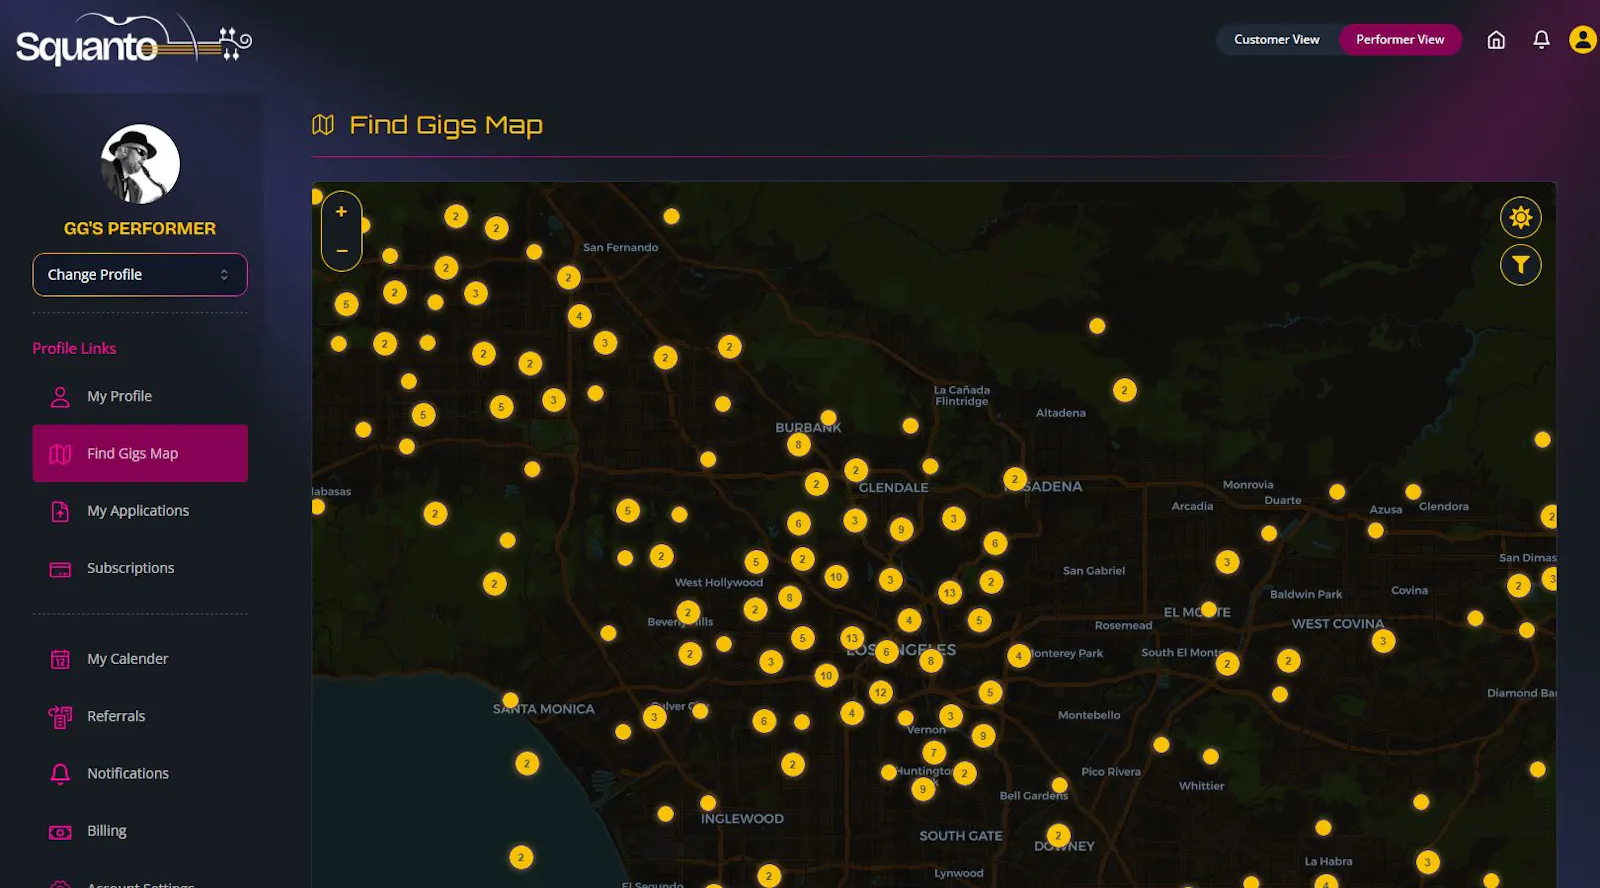Click the 8 gig cluster at Burbank
Viewport: 1600px width, 888px height.
click(798, 445)
